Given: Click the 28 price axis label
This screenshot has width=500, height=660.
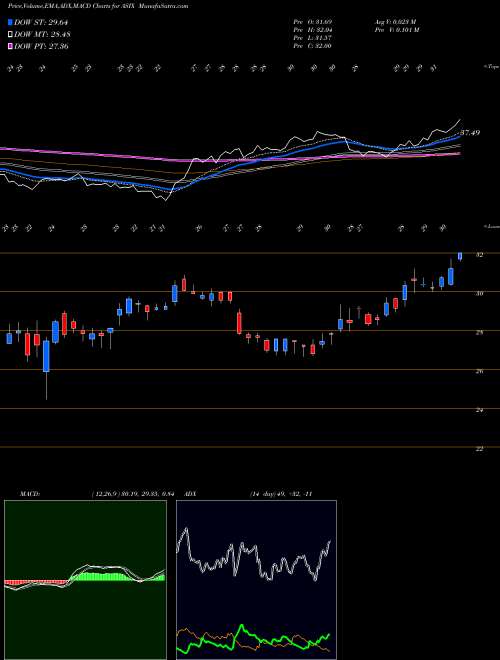Looking at the screenshot, I should pos(479,333).
